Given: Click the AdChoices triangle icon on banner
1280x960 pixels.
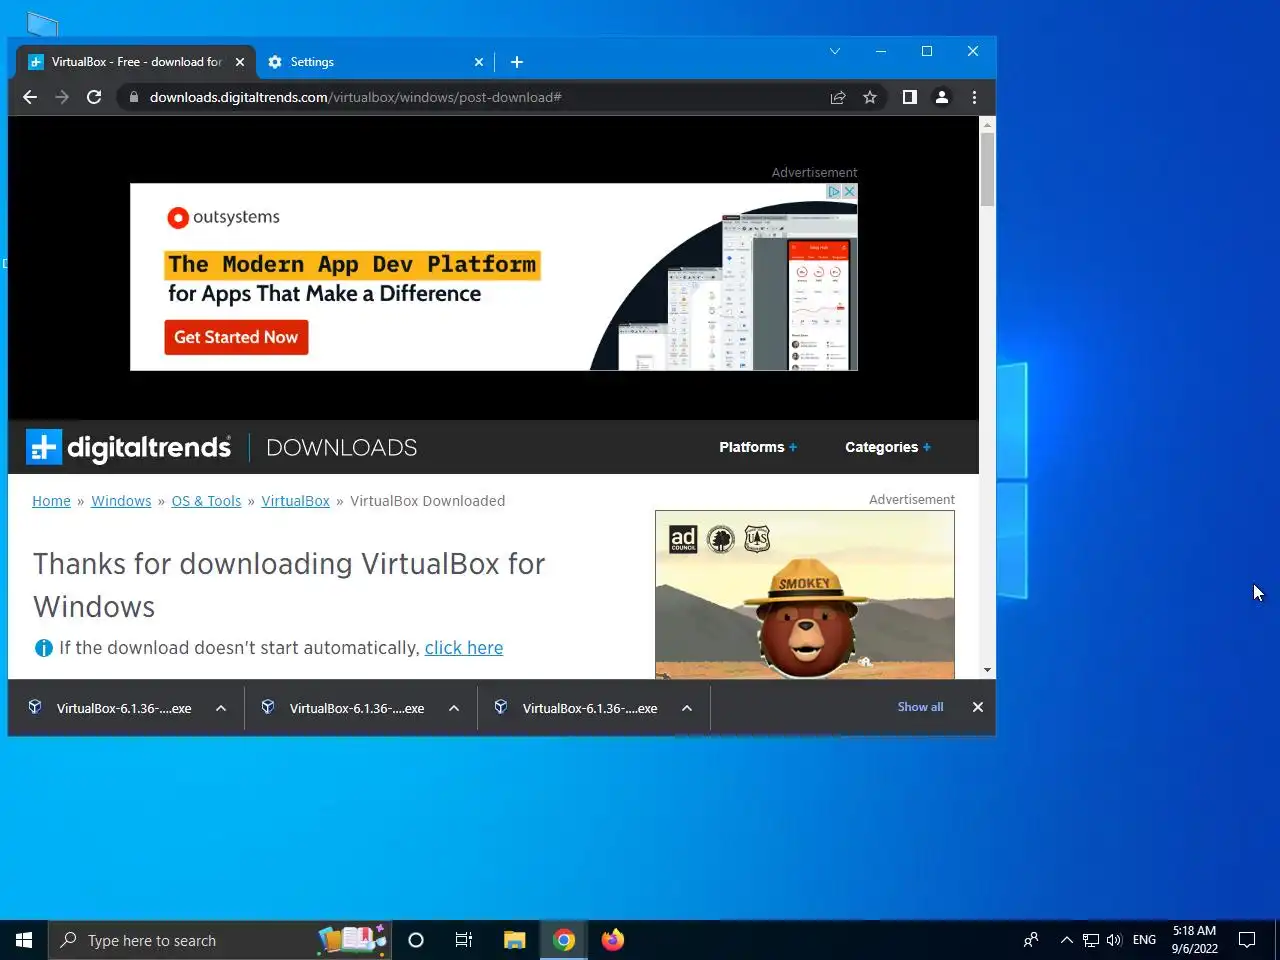Looking at the screenshot, I should 834,191.
